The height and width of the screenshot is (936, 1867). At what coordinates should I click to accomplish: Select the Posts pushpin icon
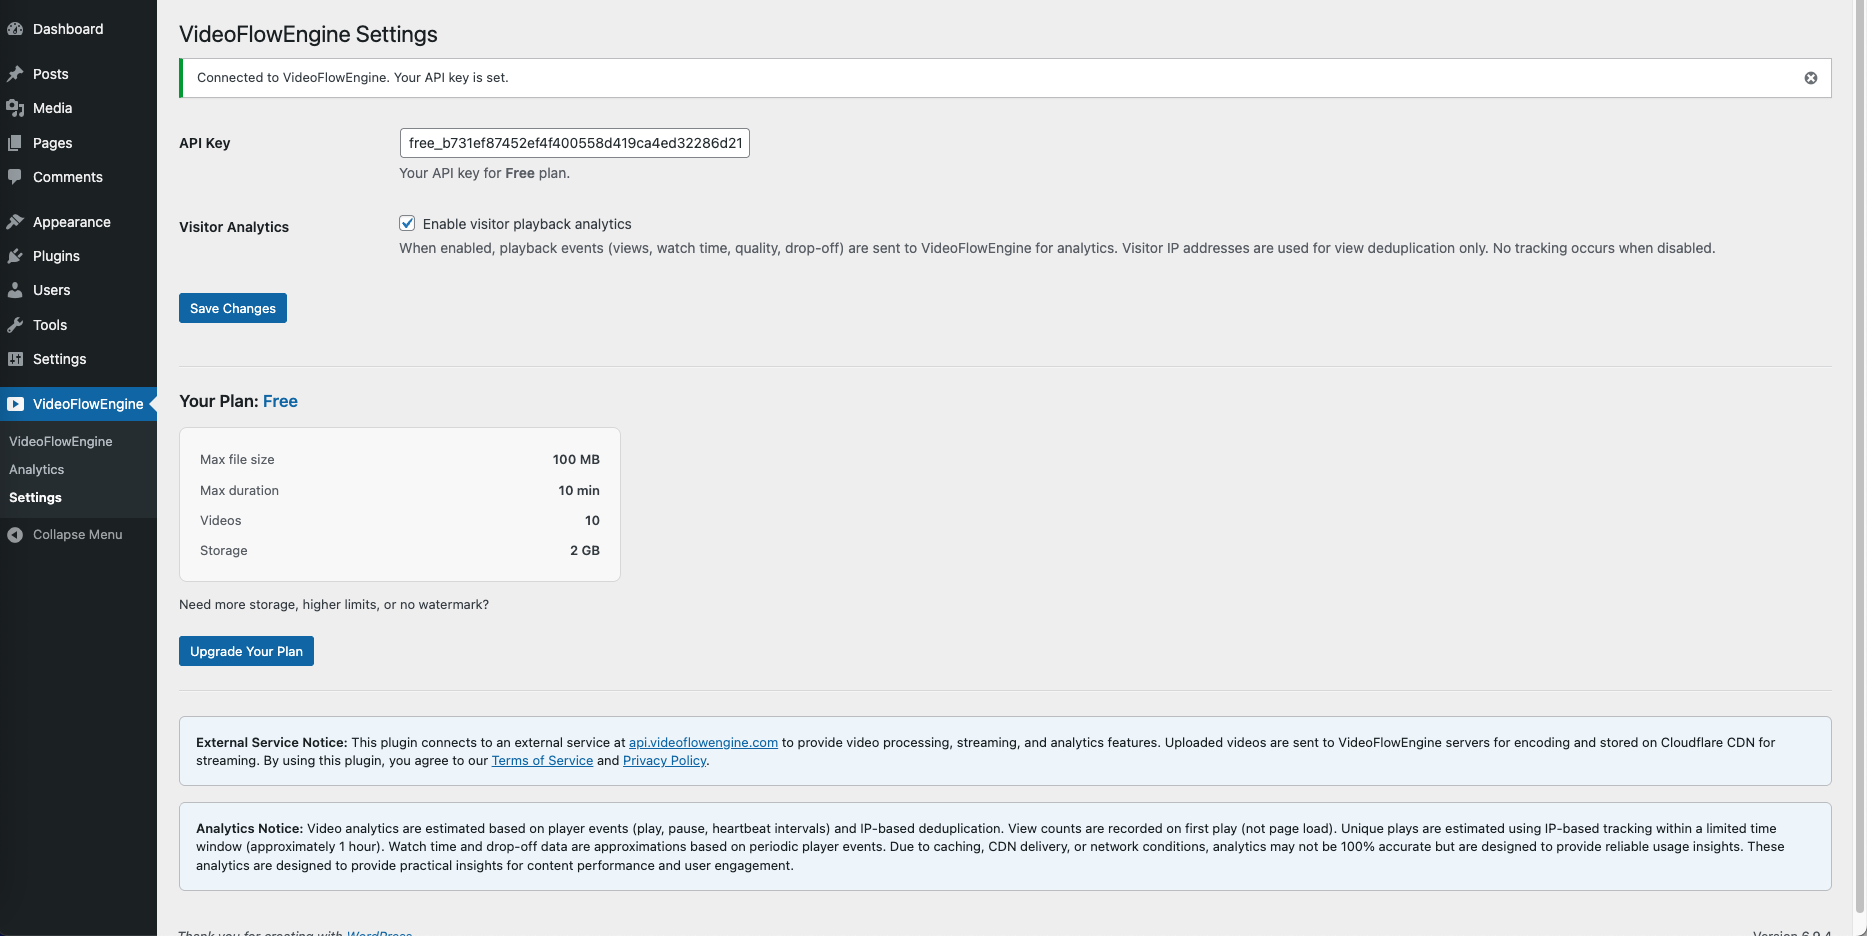(x=16, y=73)
